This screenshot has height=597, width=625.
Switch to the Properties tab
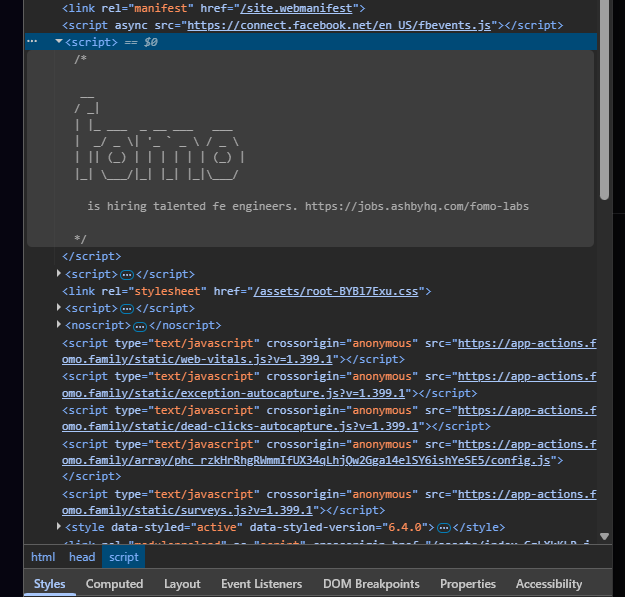468,584
